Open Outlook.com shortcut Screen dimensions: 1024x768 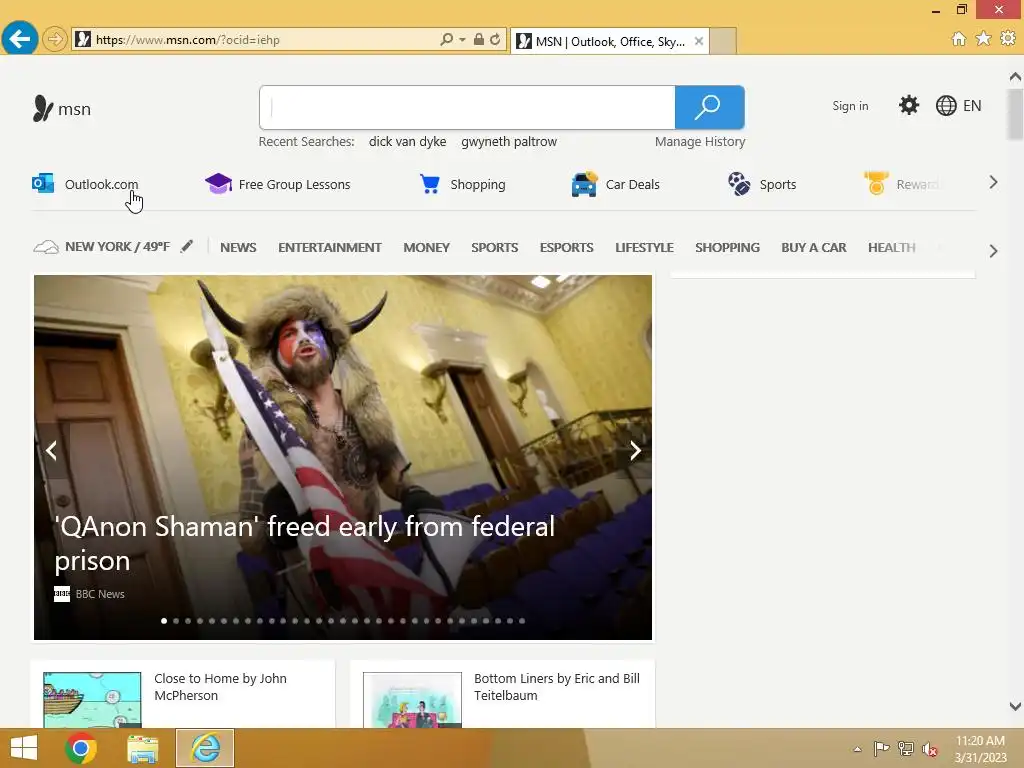pyautogui.click(x=85, y=184)
